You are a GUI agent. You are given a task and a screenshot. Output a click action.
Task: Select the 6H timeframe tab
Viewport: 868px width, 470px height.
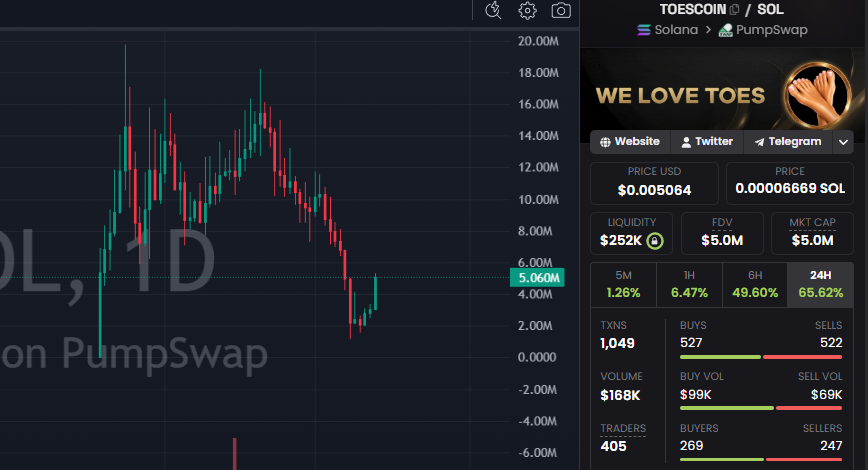tap(755, 285)
